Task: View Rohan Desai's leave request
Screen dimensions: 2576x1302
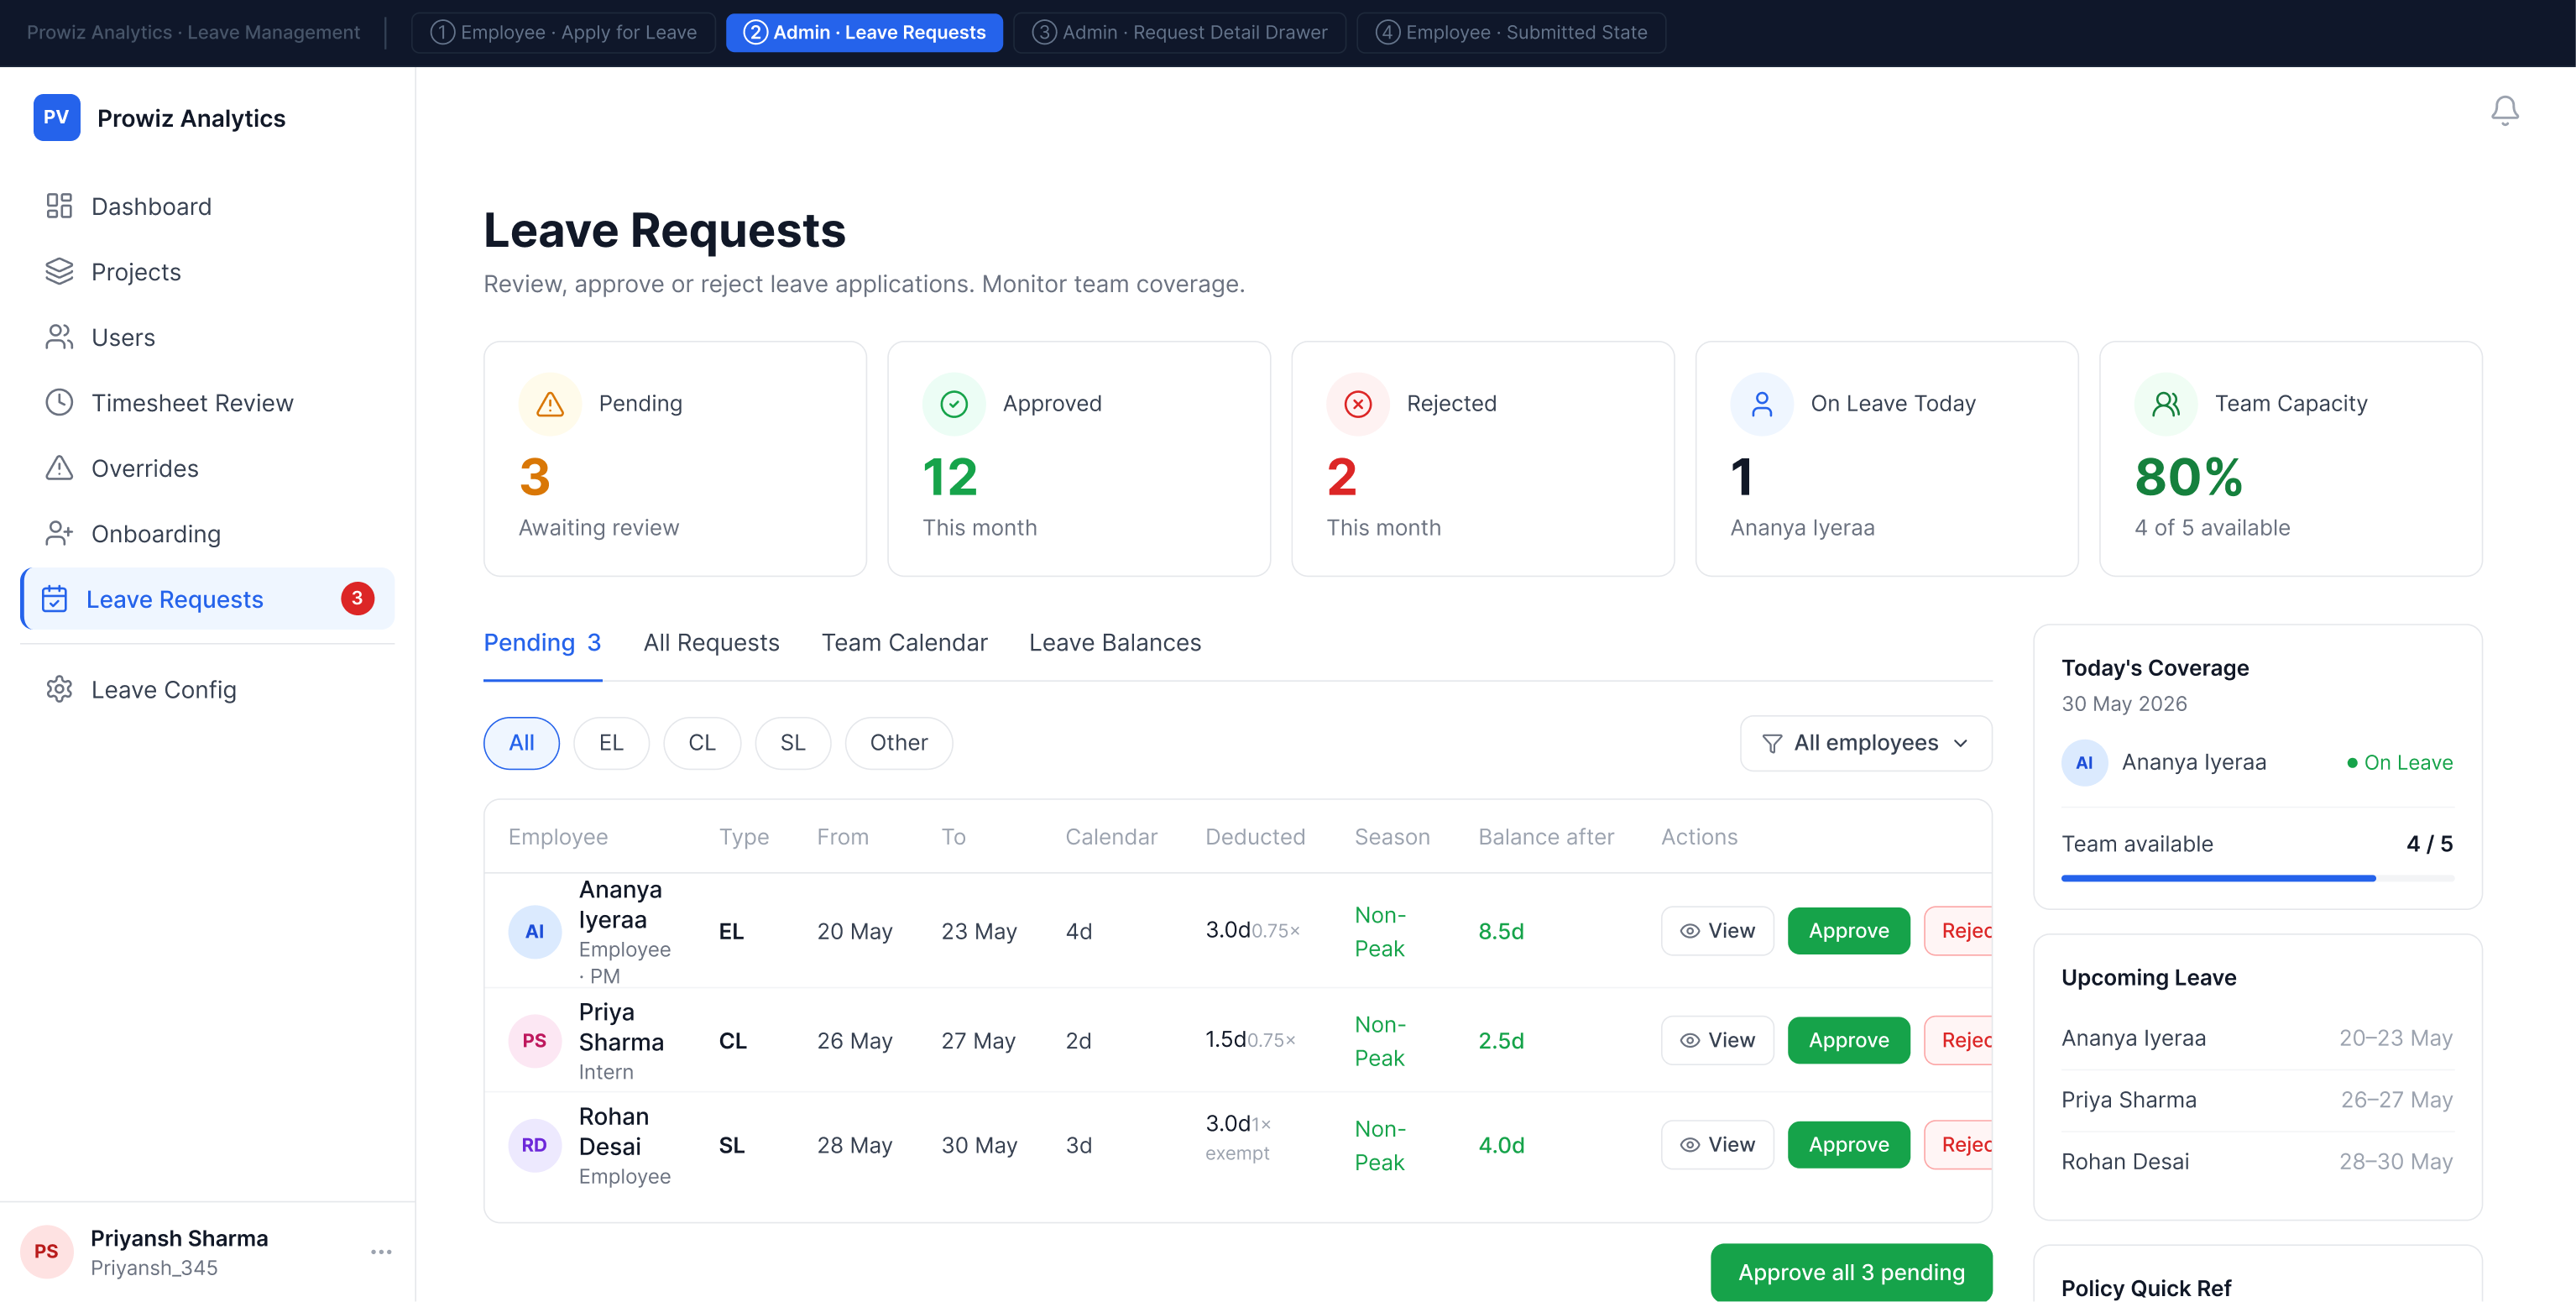Action: click(1717, 1145)
